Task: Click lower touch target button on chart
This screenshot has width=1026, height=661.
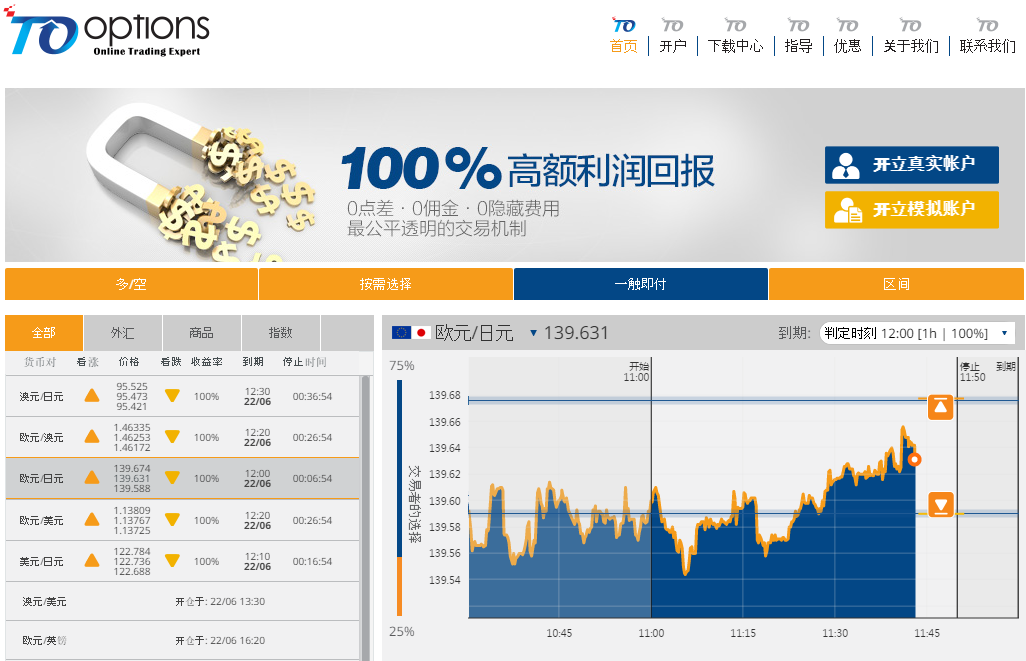Action: (940, 505)
